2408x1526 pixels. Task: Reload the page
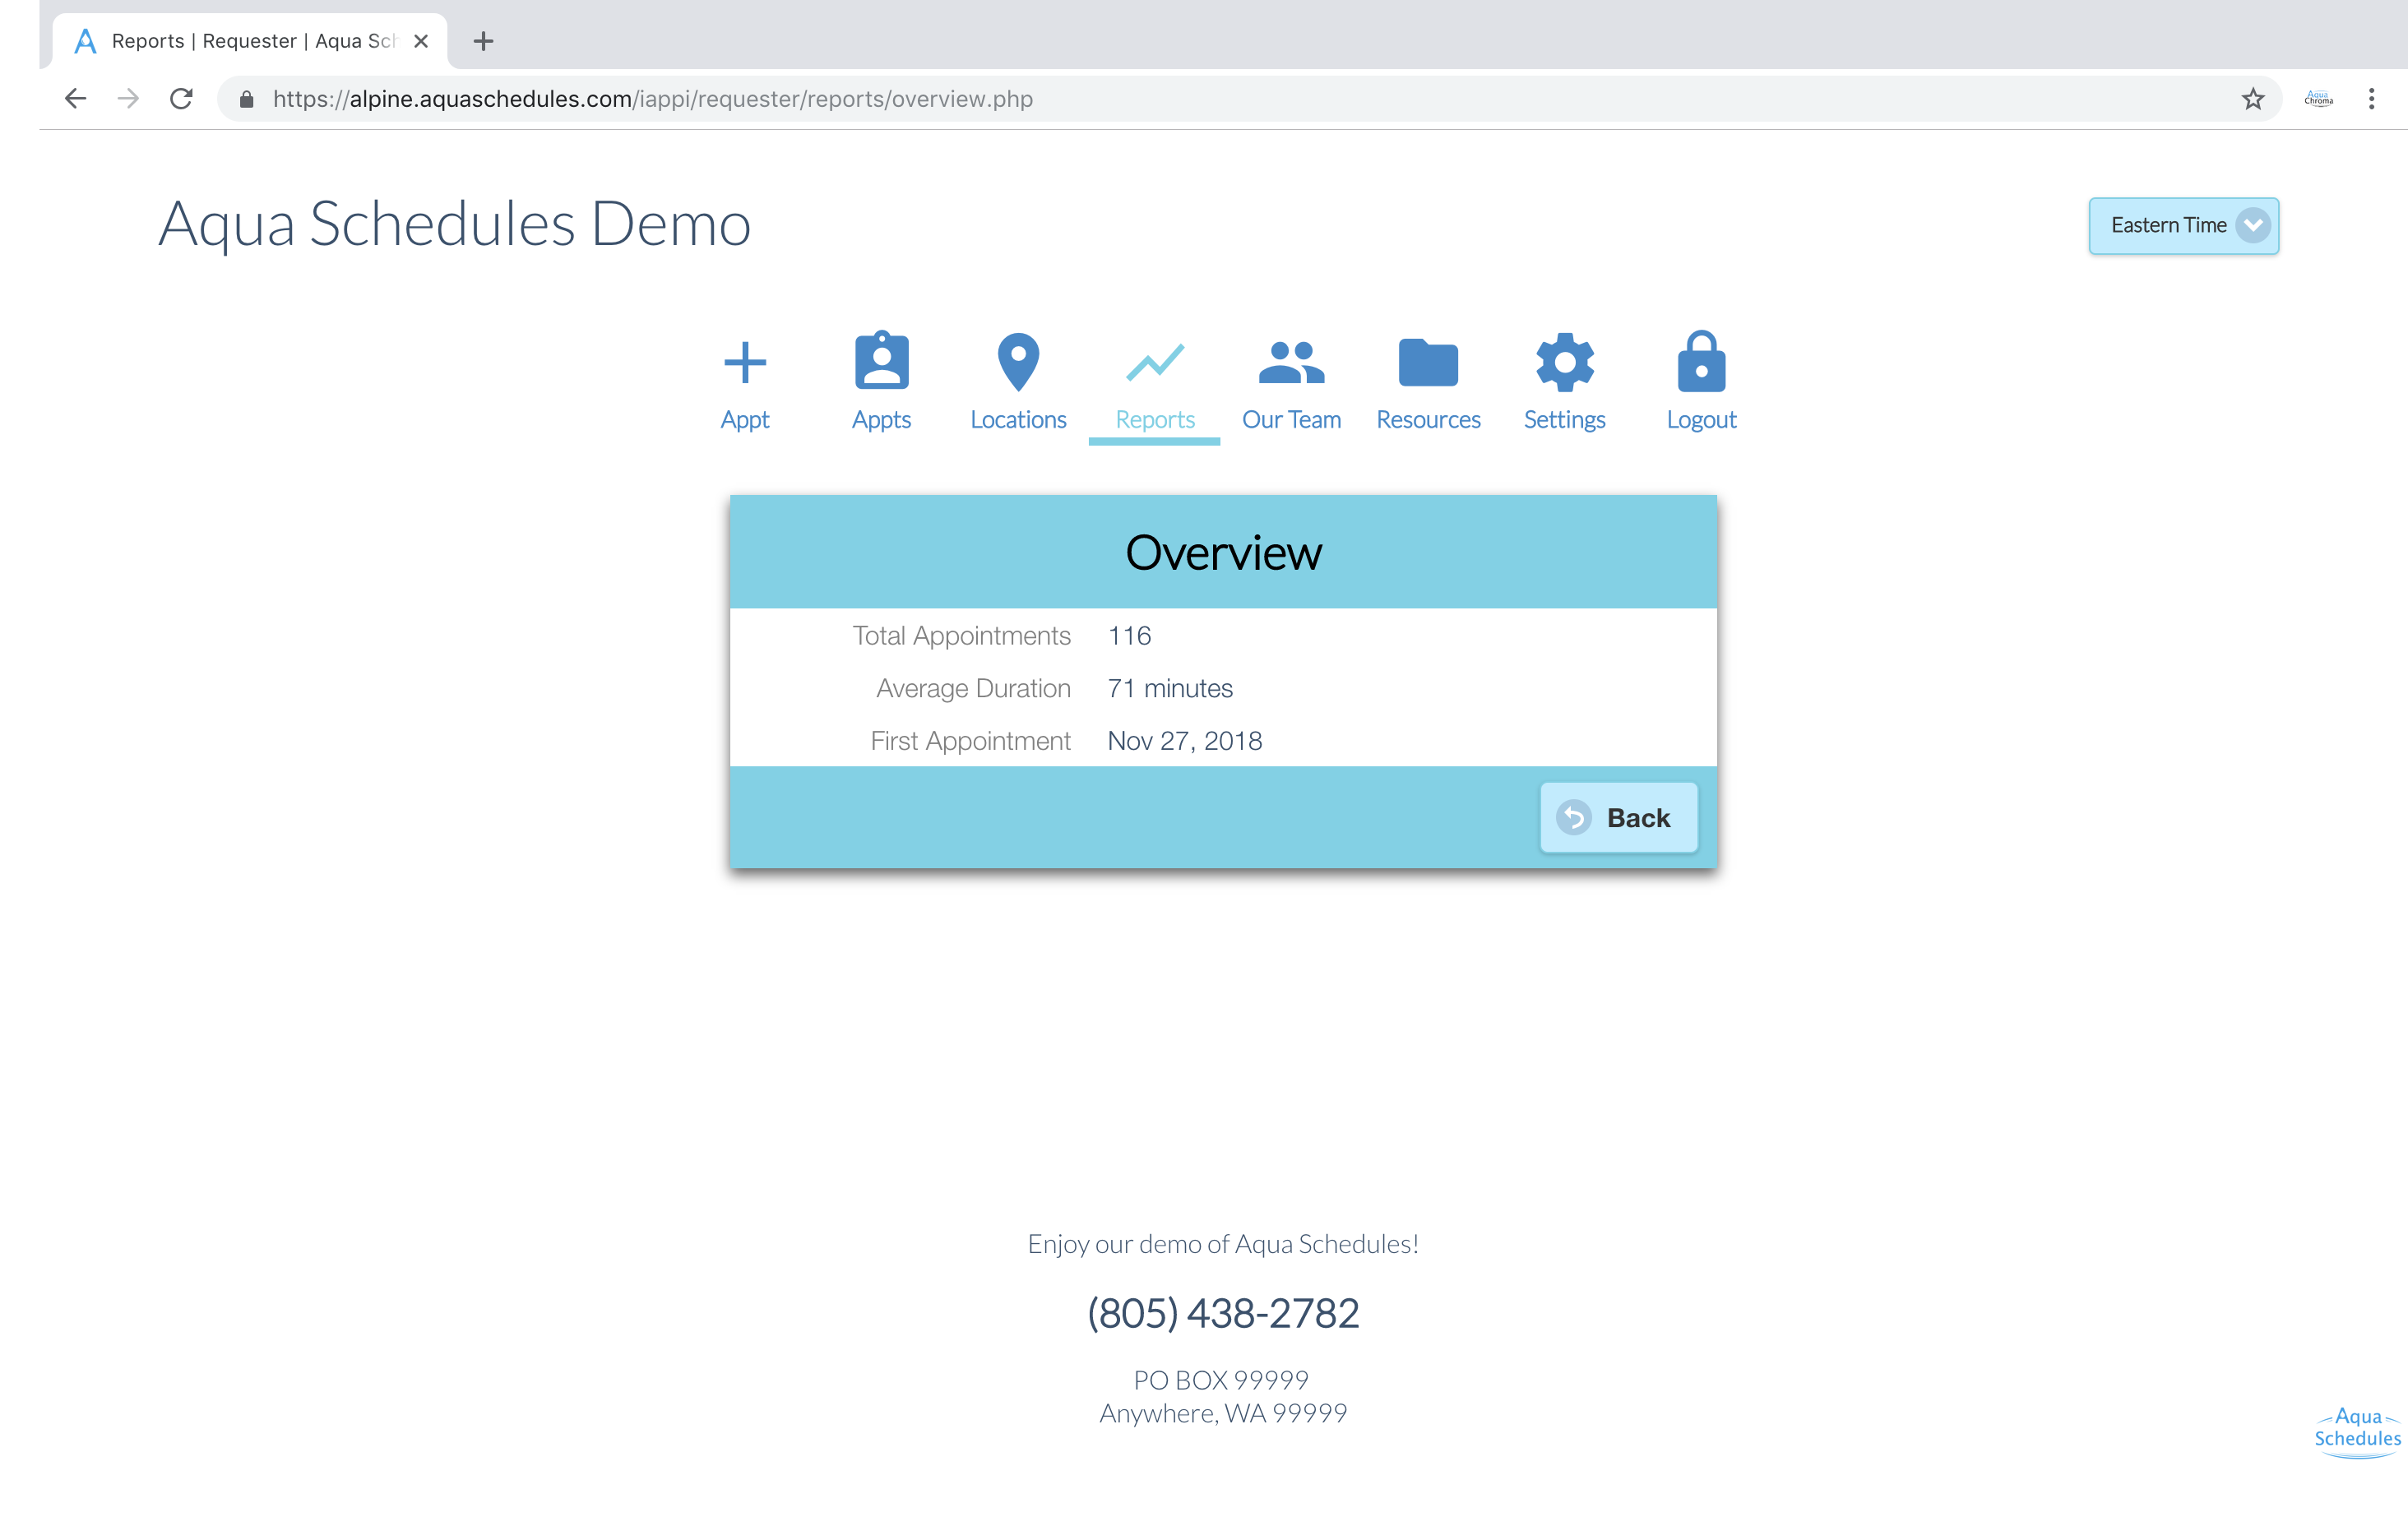coord(181,99)
